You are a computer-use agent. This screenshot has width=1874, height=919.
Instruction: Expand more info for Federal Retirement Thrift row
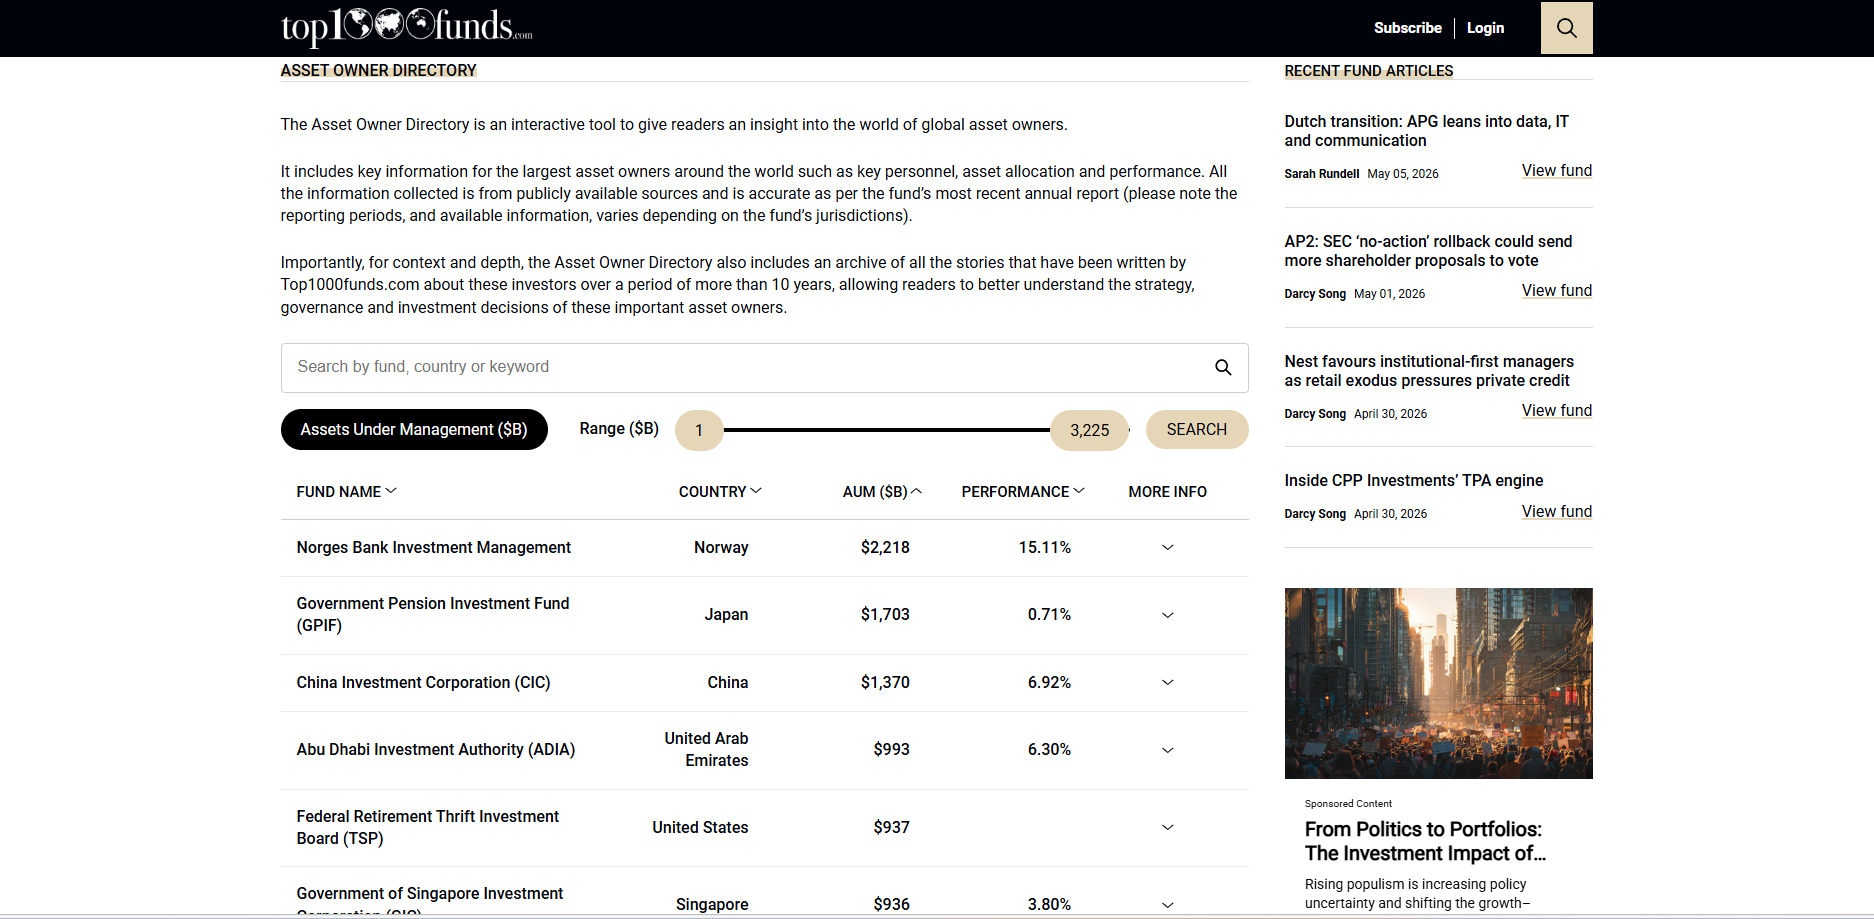pos(1167,827)
